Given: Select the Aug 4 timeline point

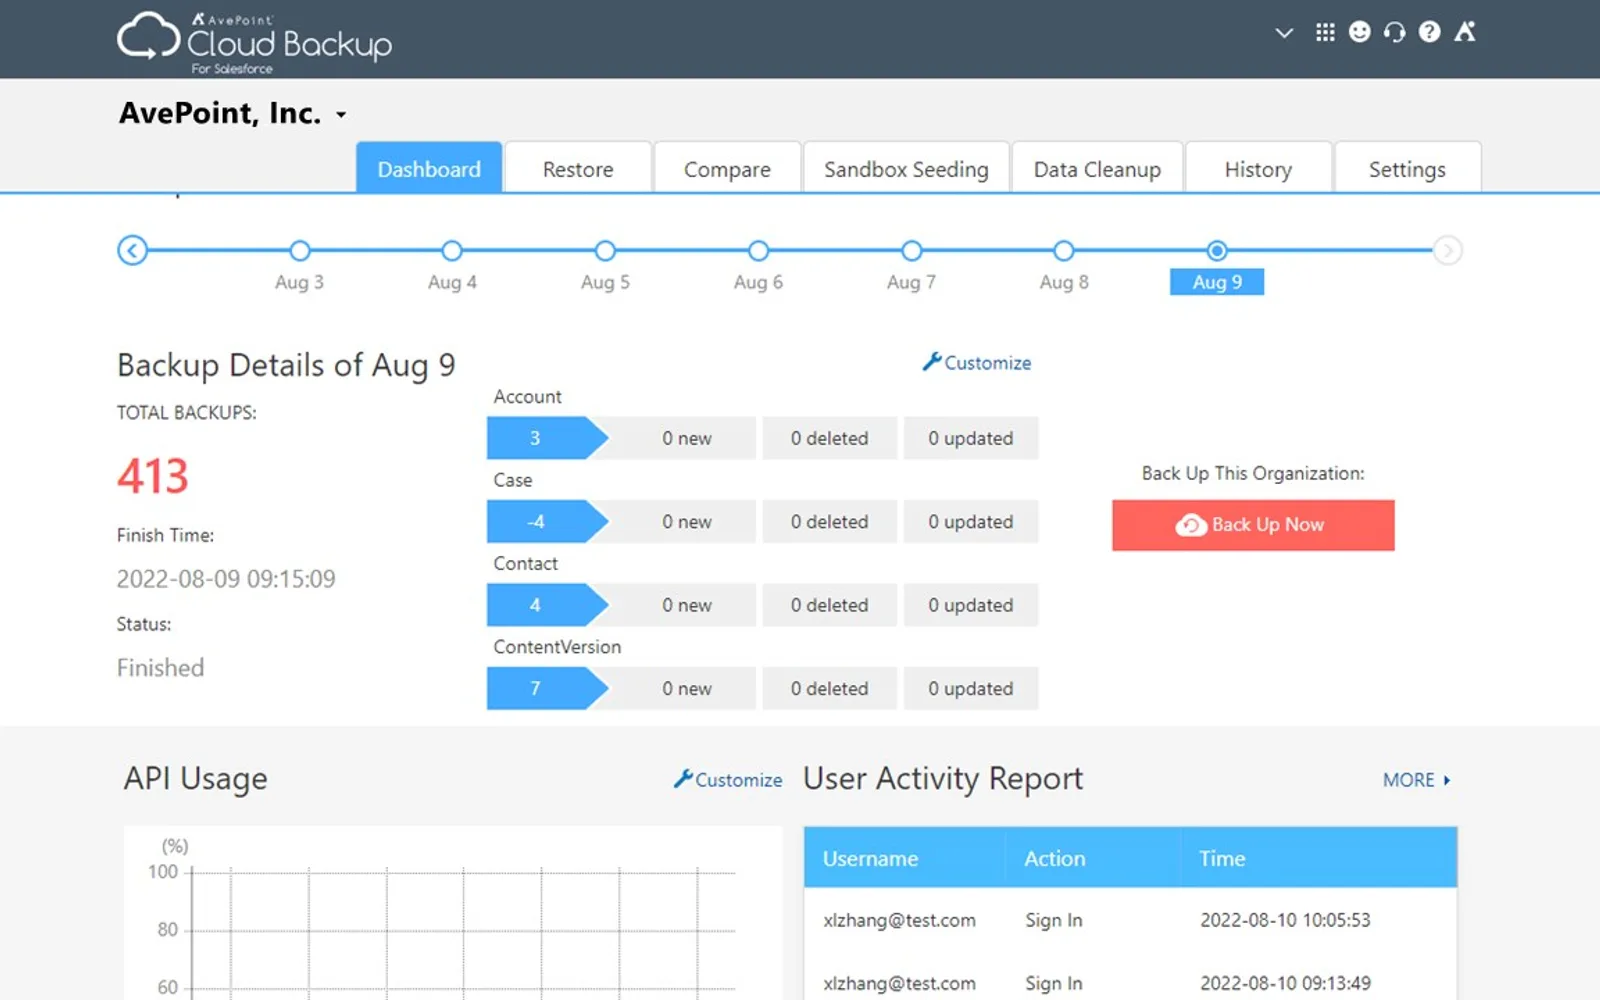Looking at the screenshot, I should [452, 250].
